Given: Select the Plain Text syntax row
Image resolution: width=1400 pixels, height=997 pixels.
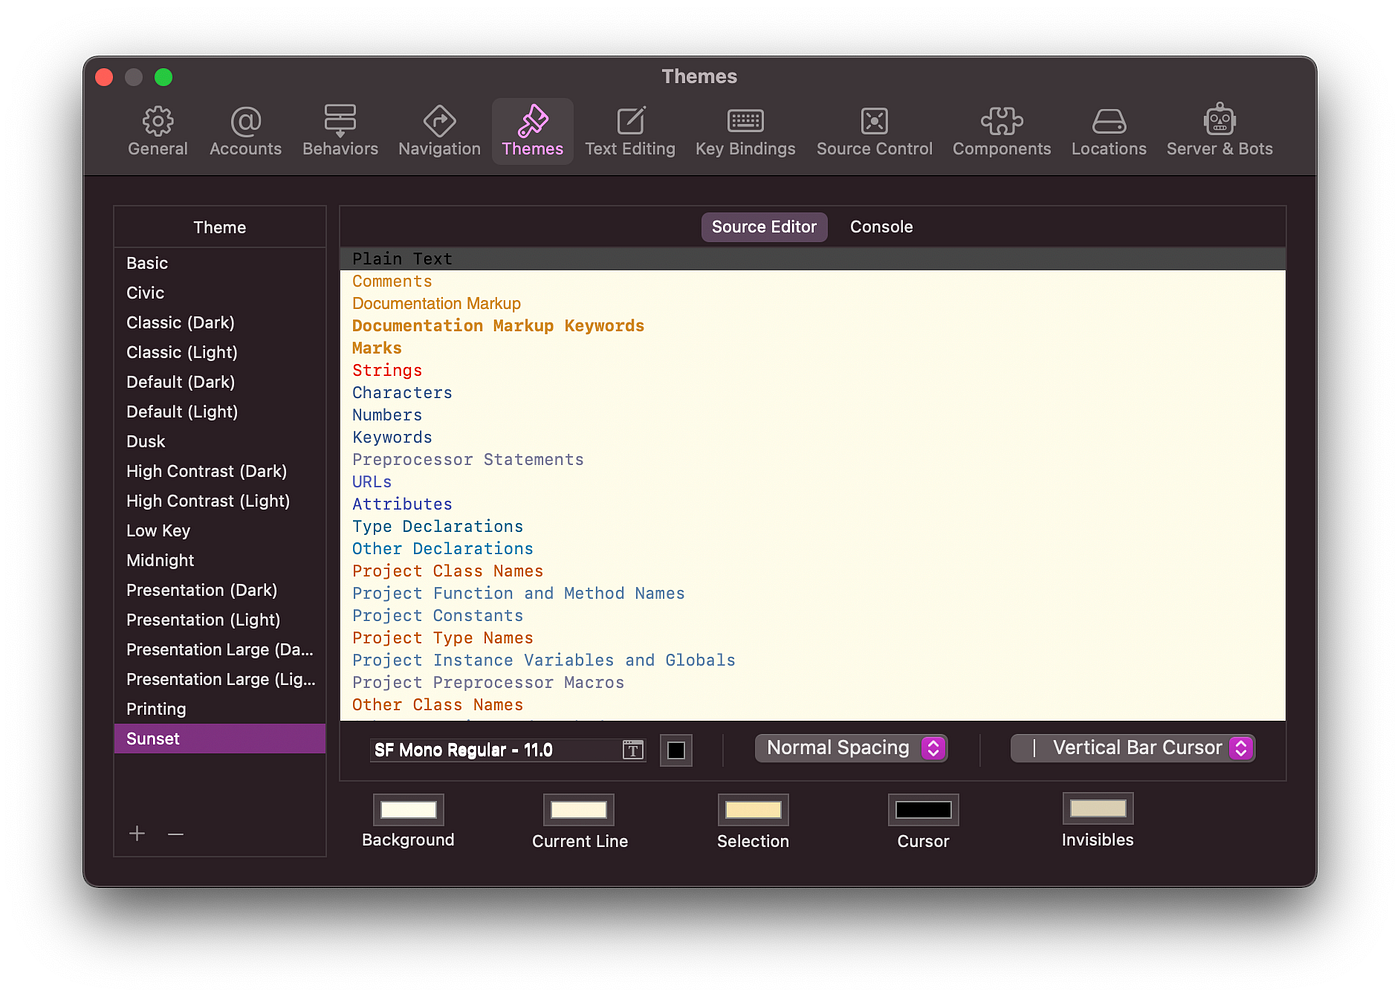Looking at the screenshot, I should pyautogui.click(x=812, y=259).
